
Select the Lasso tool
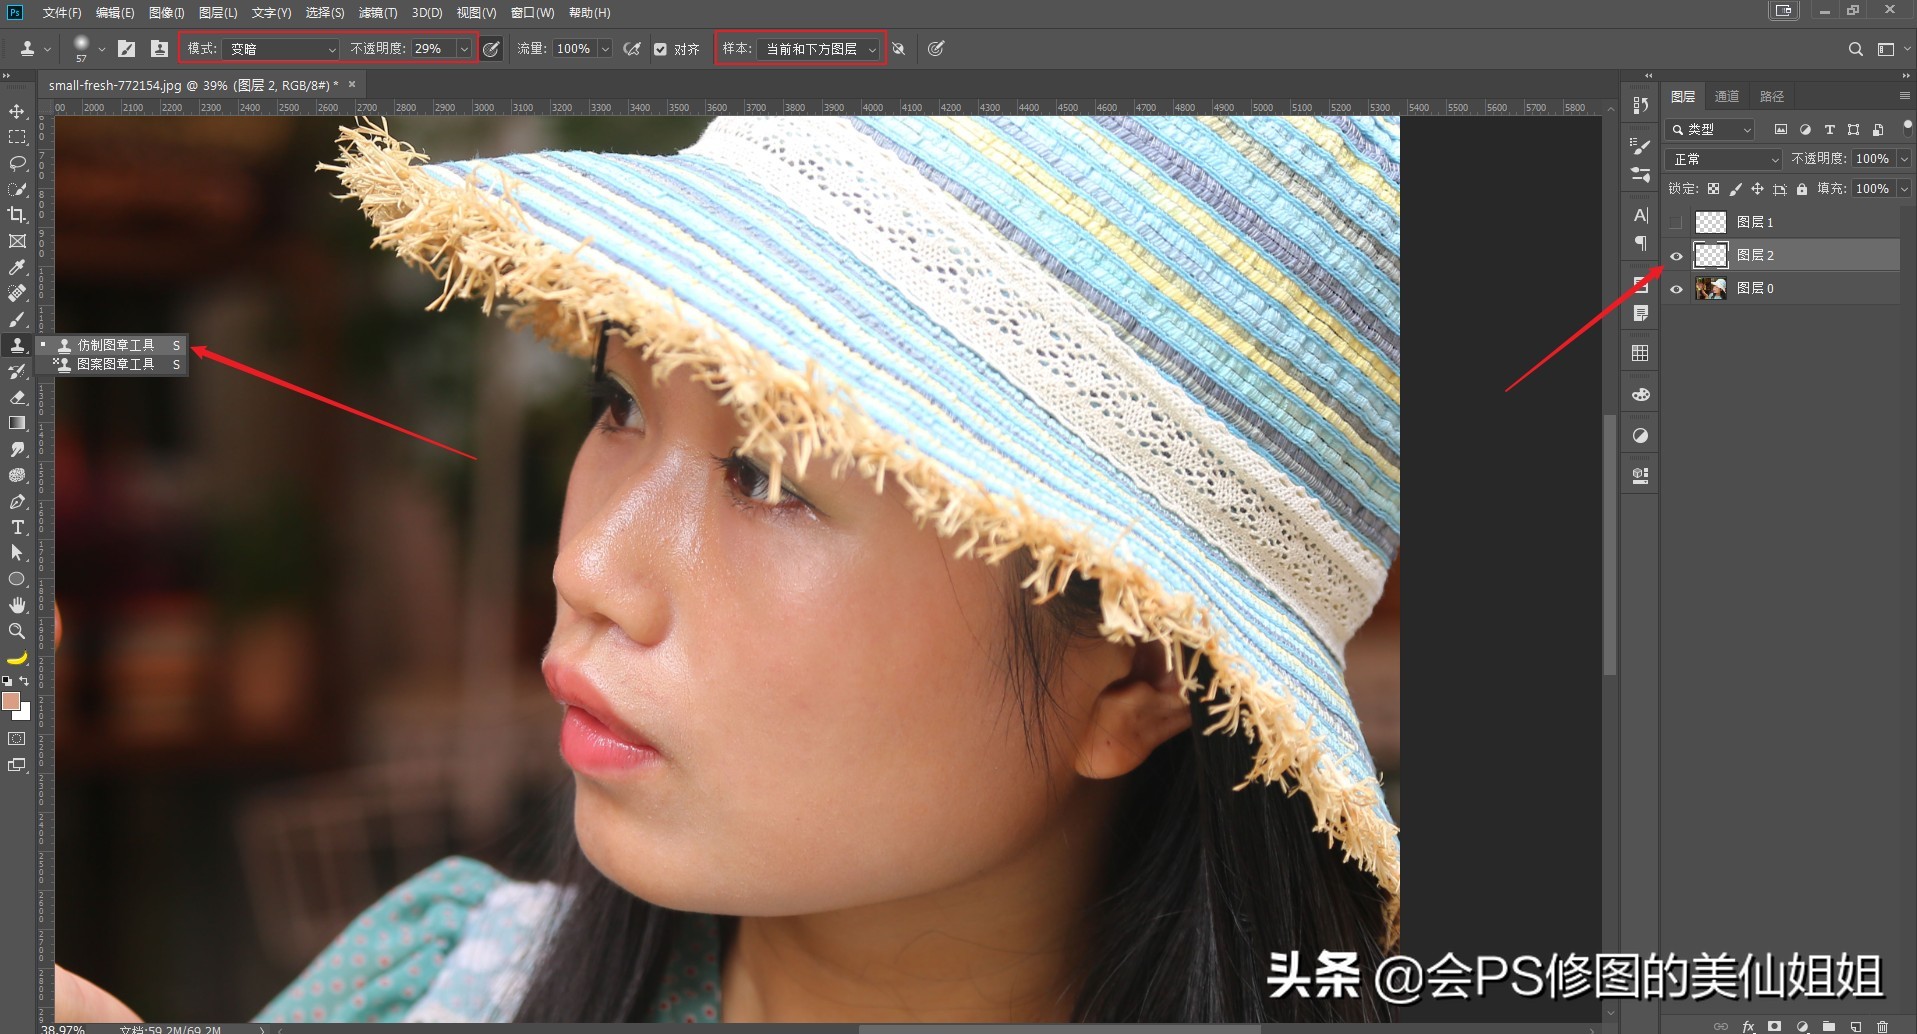pos(17,163)
